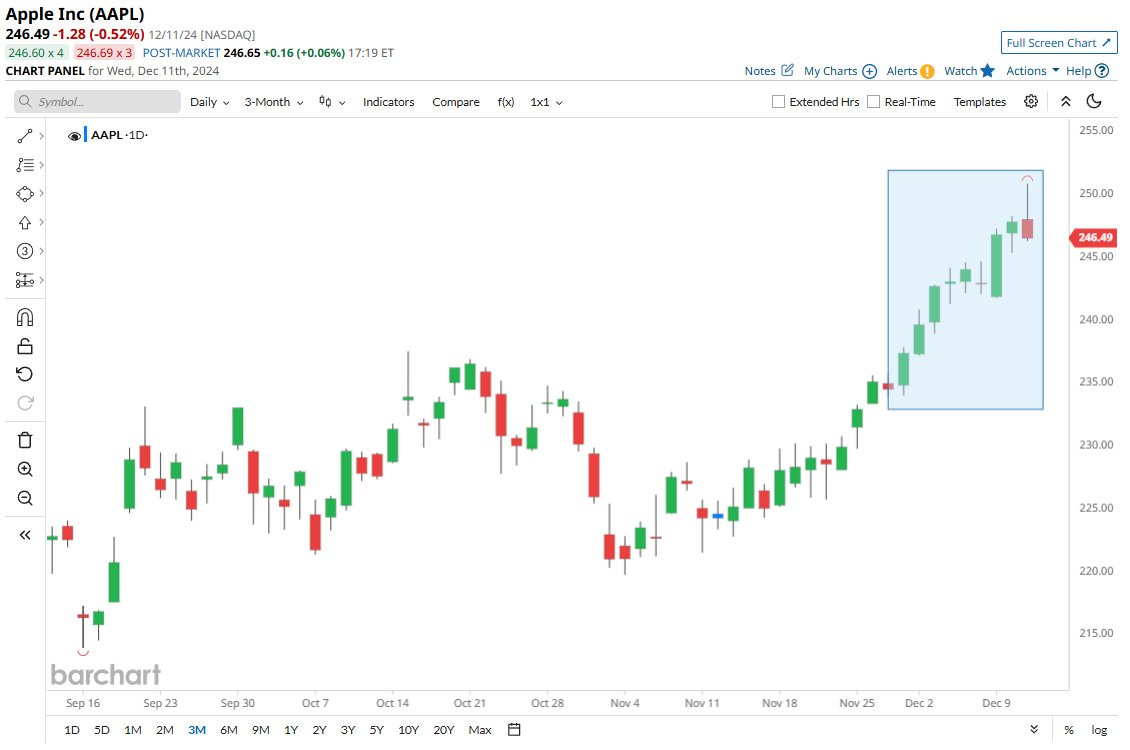Image resolution: width=1130 pixels, height=750 pixels.
Task: Expand measurement tool submenu chevron
Action: [x=42, y=280]
